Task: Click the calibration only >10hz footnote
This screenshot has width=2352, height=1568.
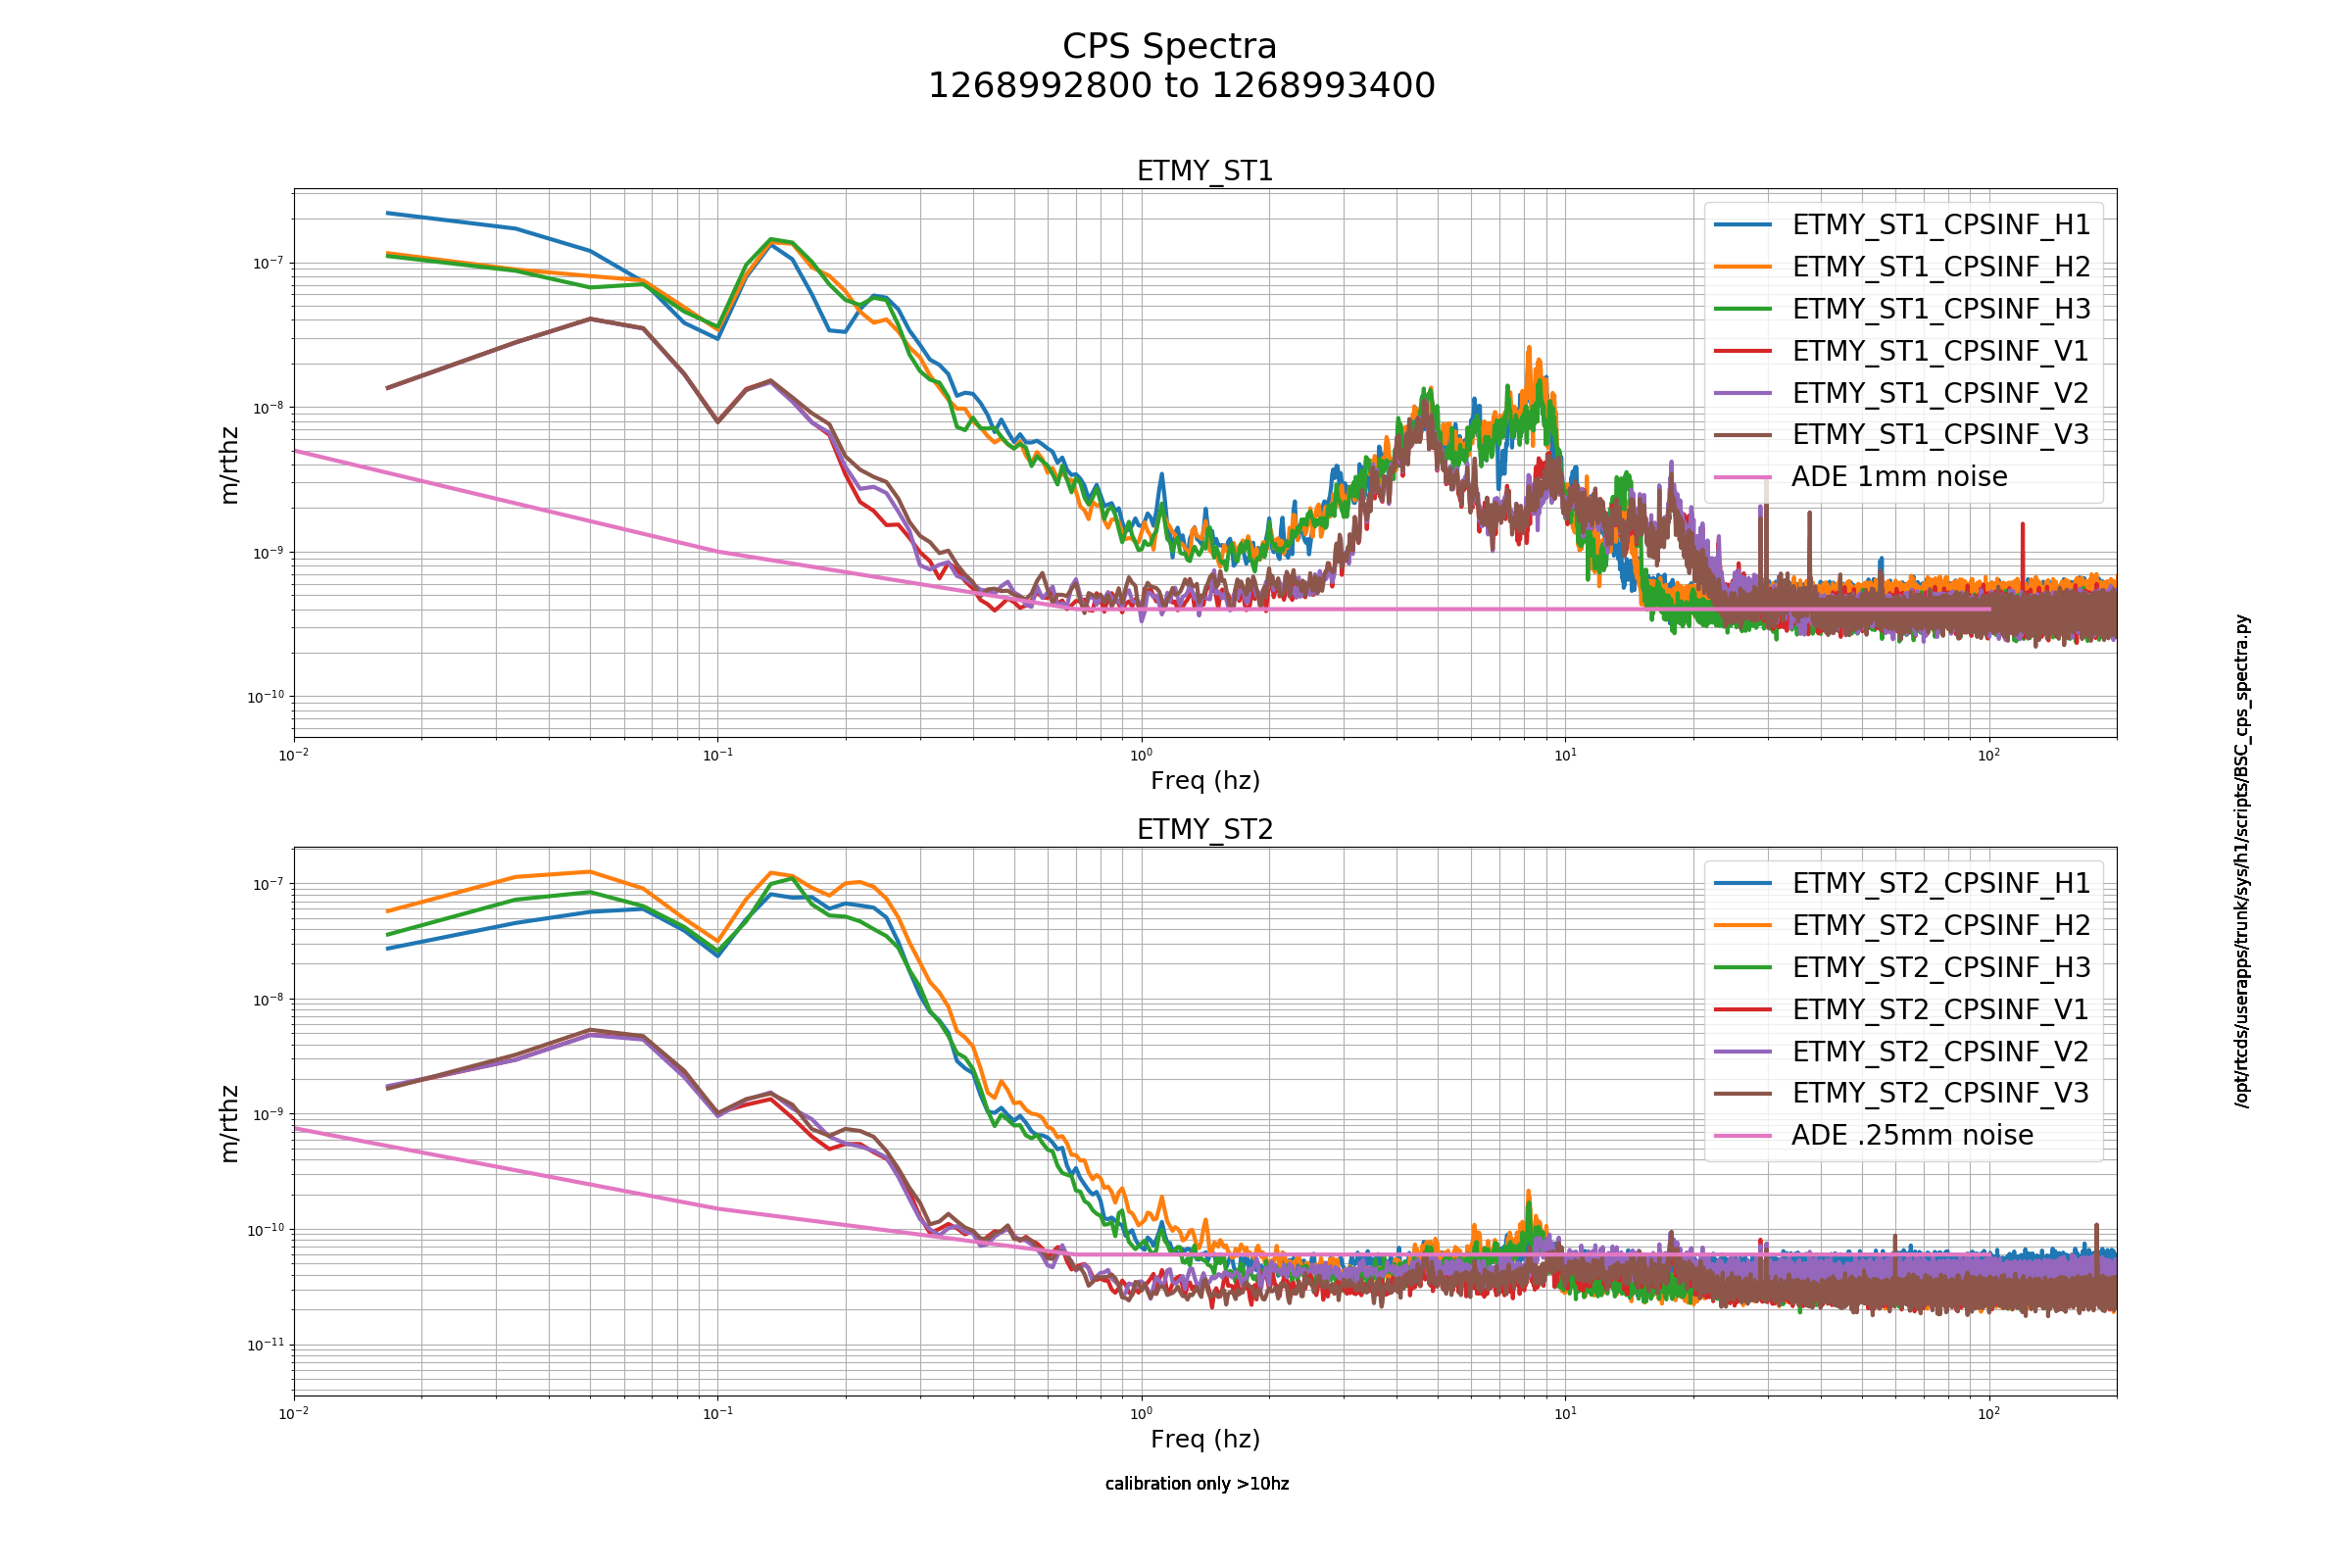Action: (1197, 1484)
